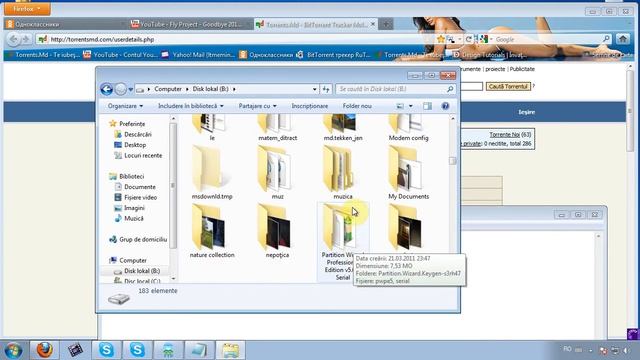Click the Windows Start button
Screen dimensions: 640x360
(x=13, y=351)
